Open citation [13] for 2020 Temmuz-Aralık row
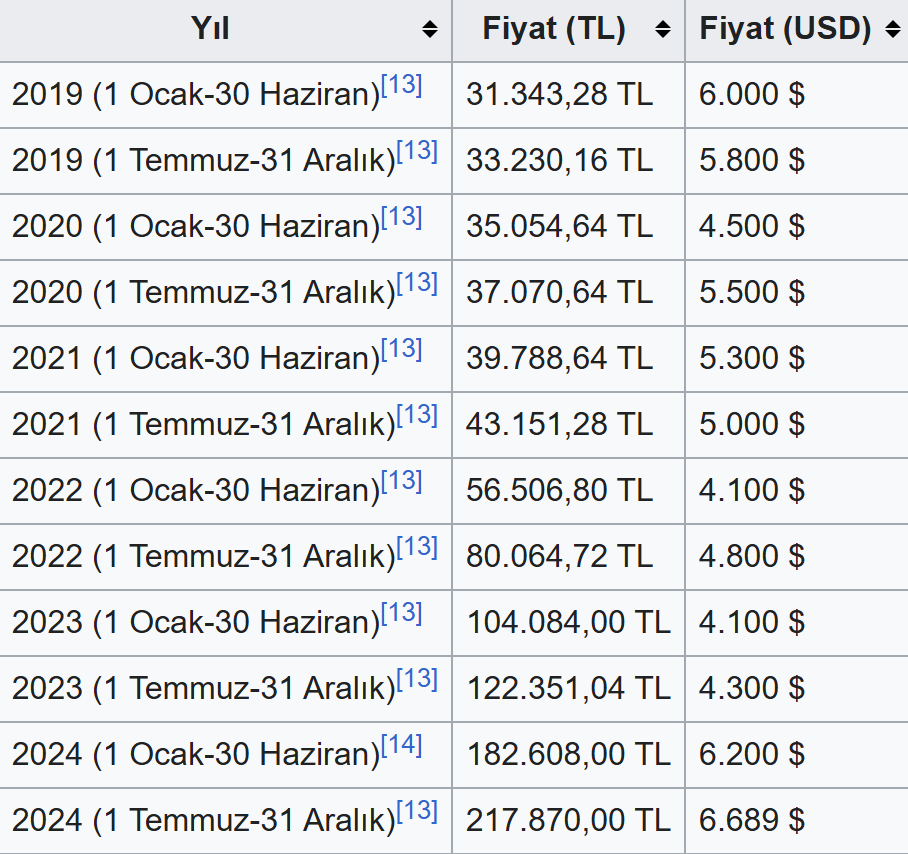908x854 pixels. [417, 284]
